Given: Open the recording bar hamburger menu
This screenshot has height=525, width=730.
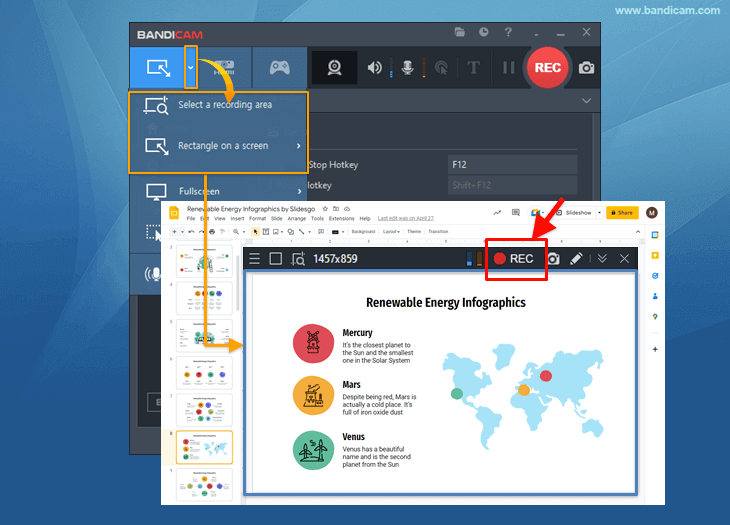Looking at the screenshot, I should (x=254, y=259).
